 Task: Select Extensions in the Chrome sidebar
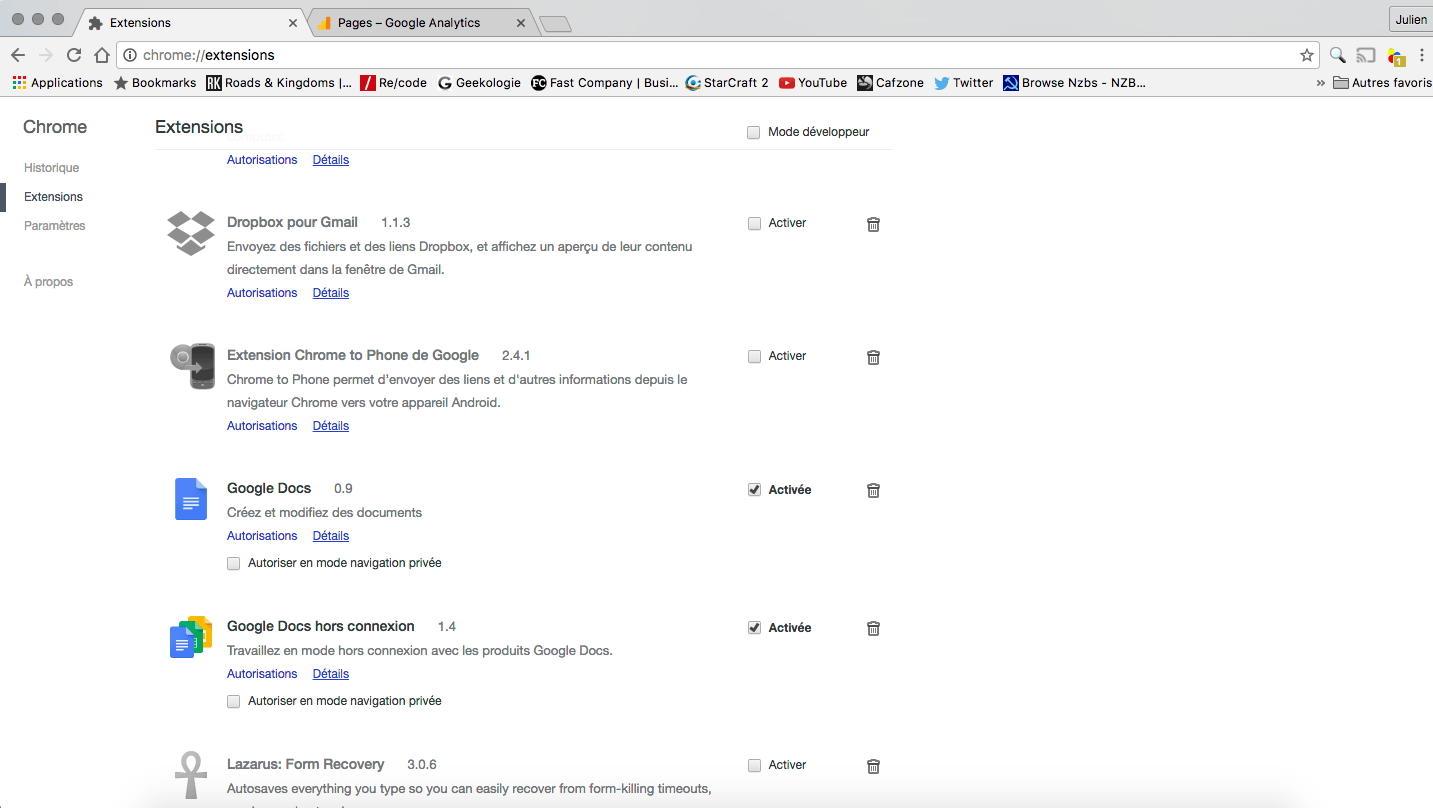coord(53,197)
